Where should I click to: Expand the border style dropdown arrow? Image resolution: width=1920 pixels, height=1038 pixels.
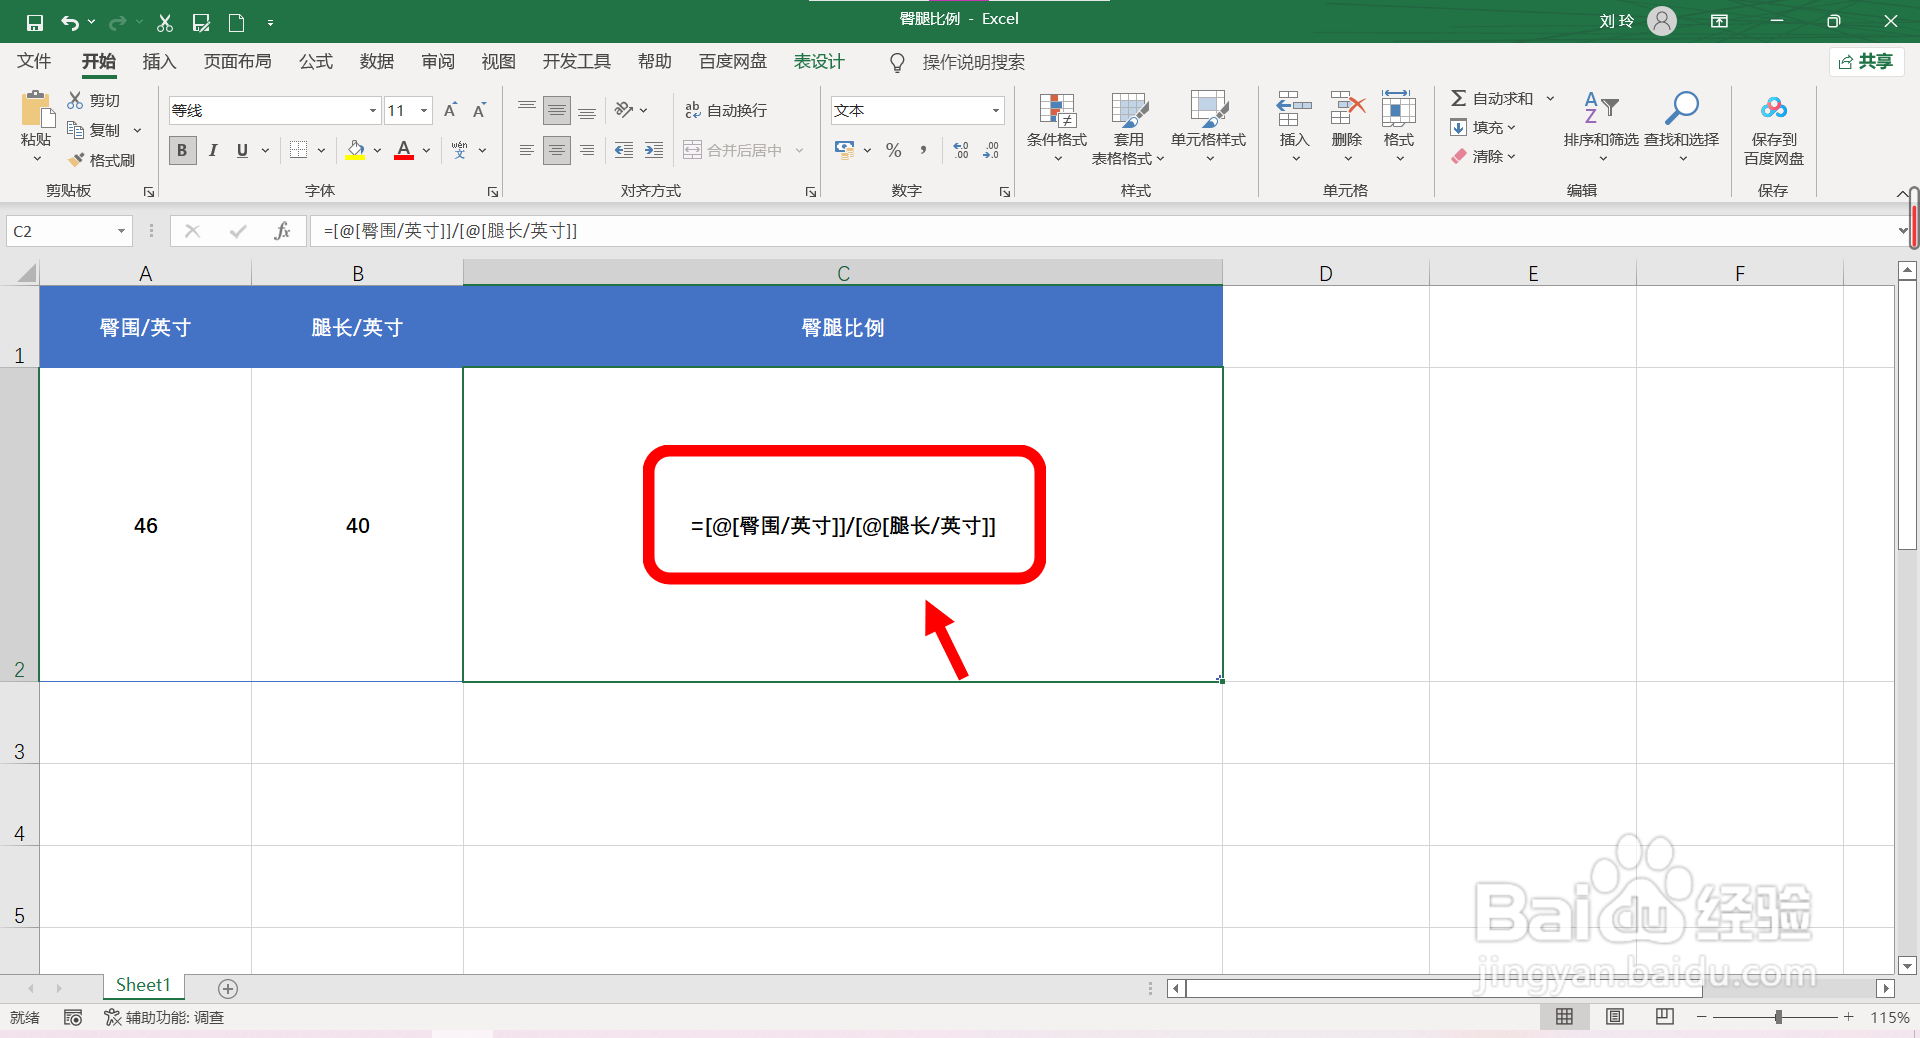[321, 150]
